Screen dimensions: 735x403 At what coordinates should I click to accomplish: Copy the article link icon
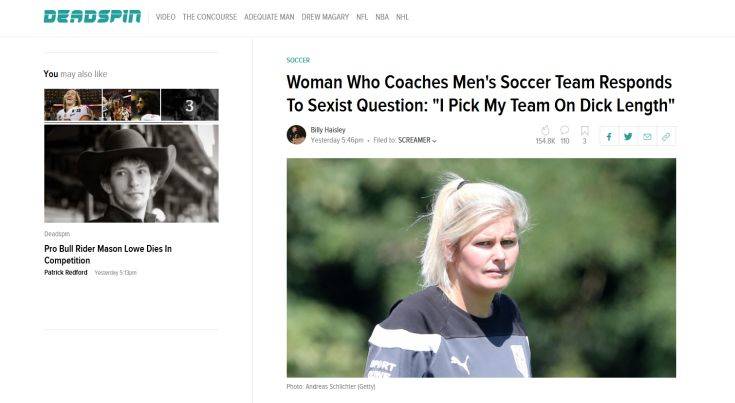point(666,136)
